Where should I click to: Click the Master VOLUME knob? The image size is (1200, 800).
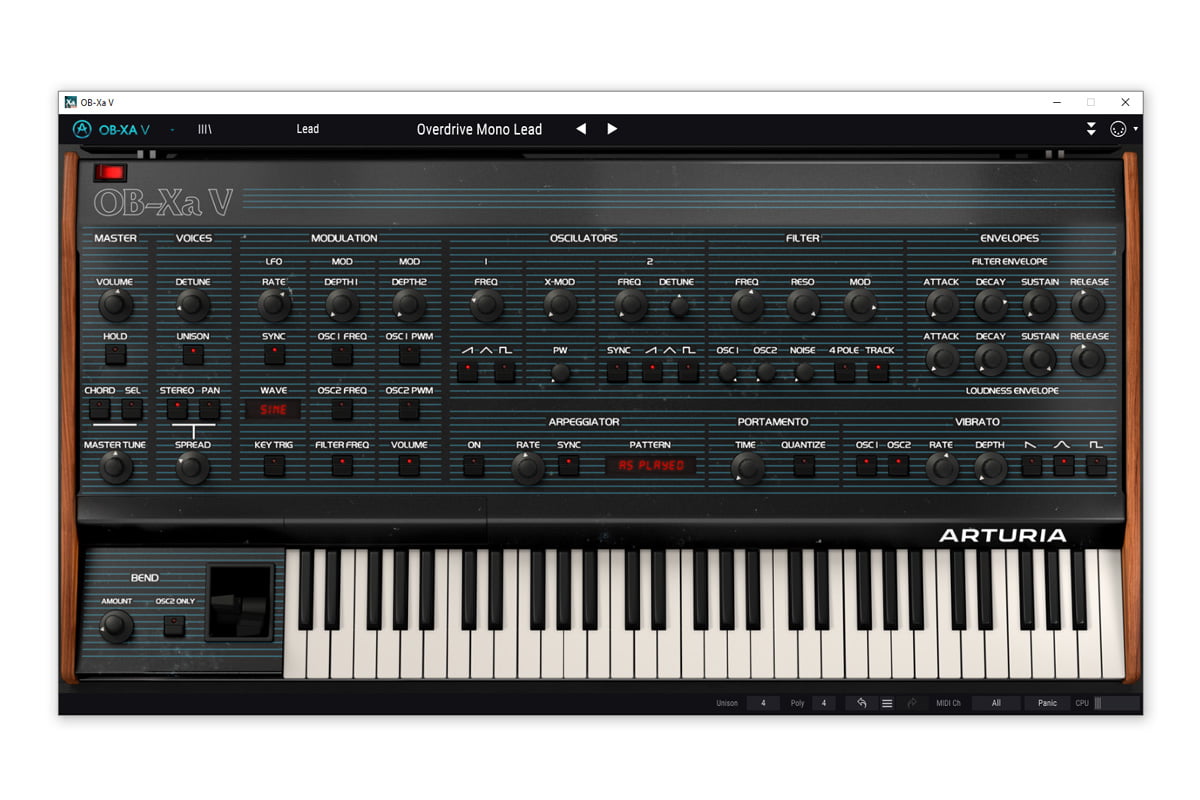click(x=115, y=305)
